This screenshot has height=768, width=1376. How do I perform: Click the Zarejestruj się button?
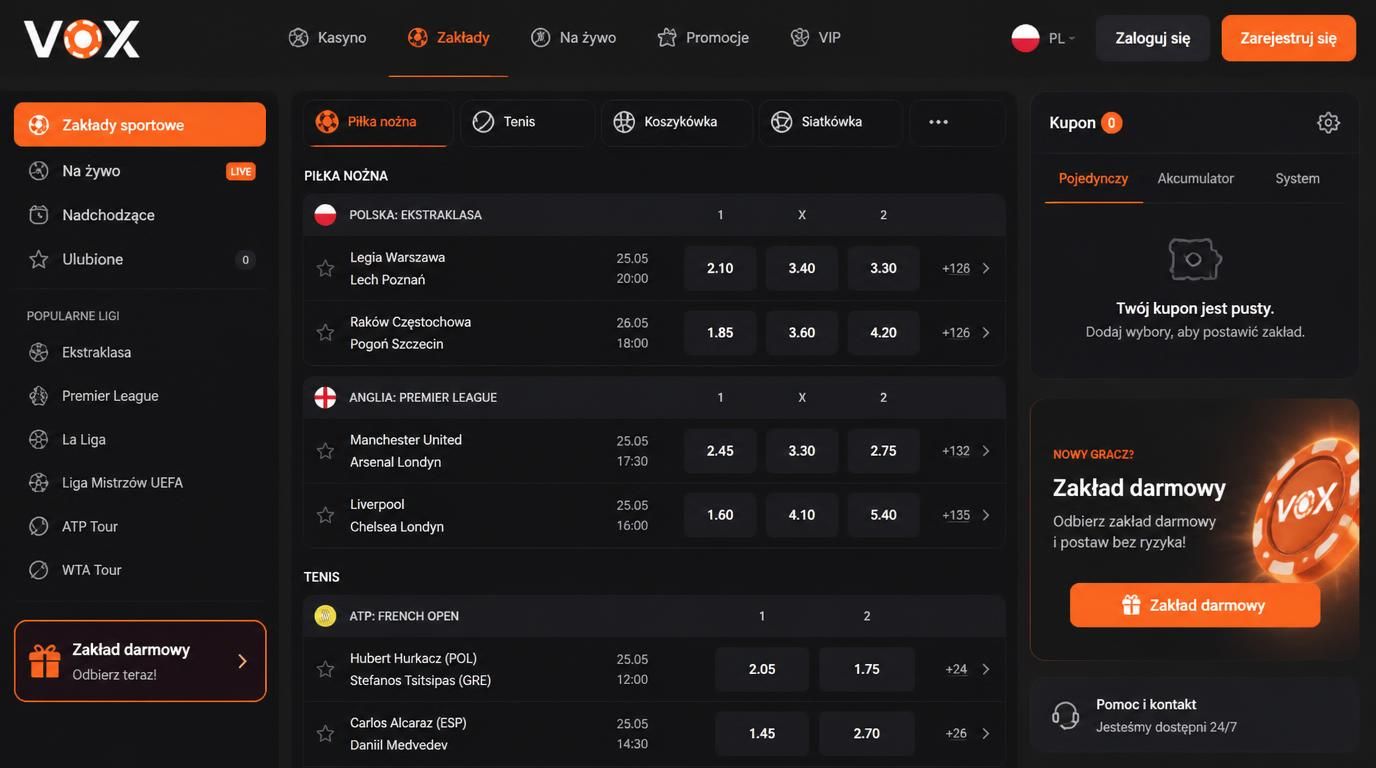pos(1289,38)
